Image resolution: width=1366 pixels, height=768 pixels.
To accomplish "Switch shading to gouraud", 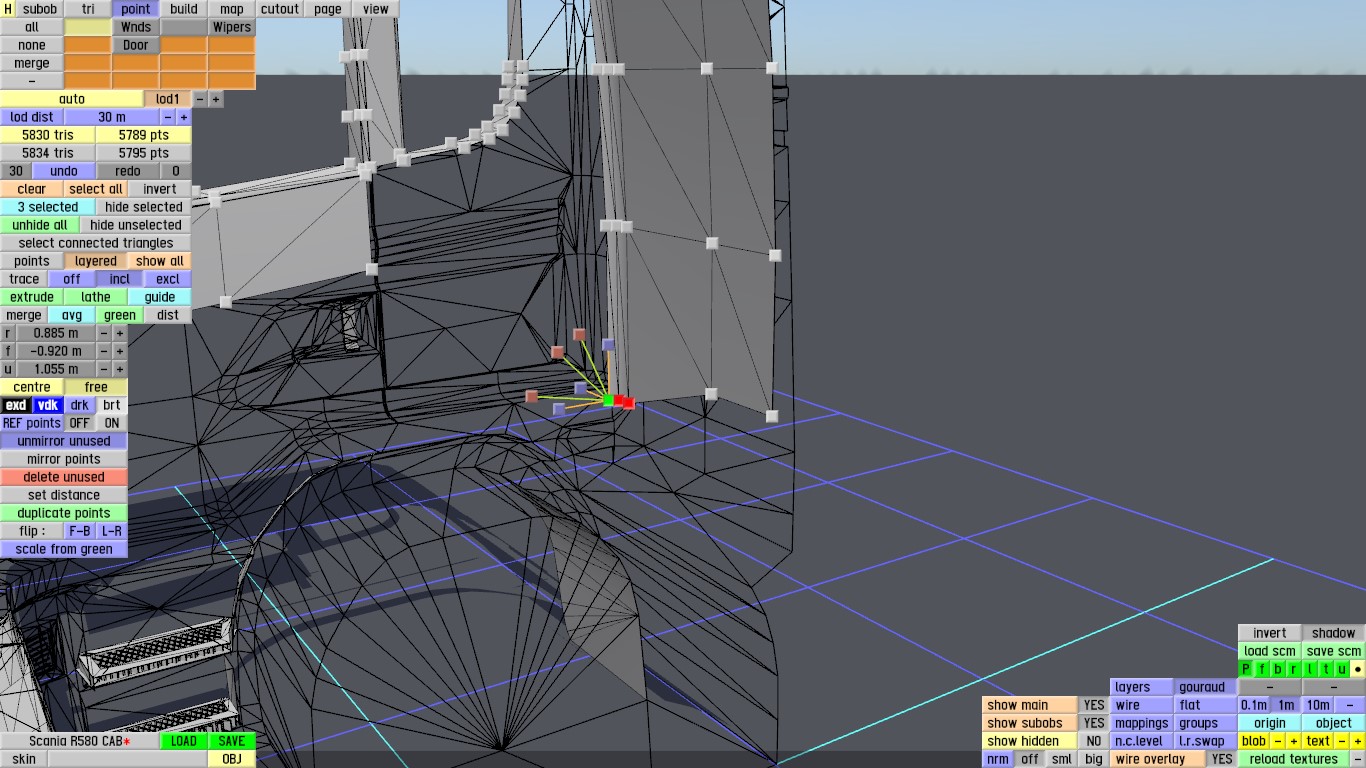I will (x=1206, y=687).
